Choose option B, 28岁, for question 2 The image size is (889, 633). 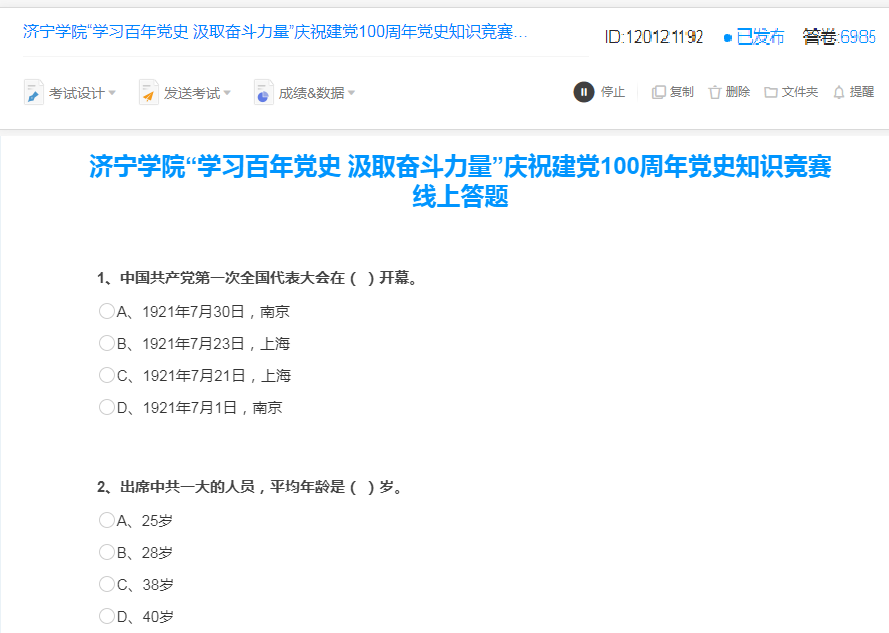coord(107,552)
